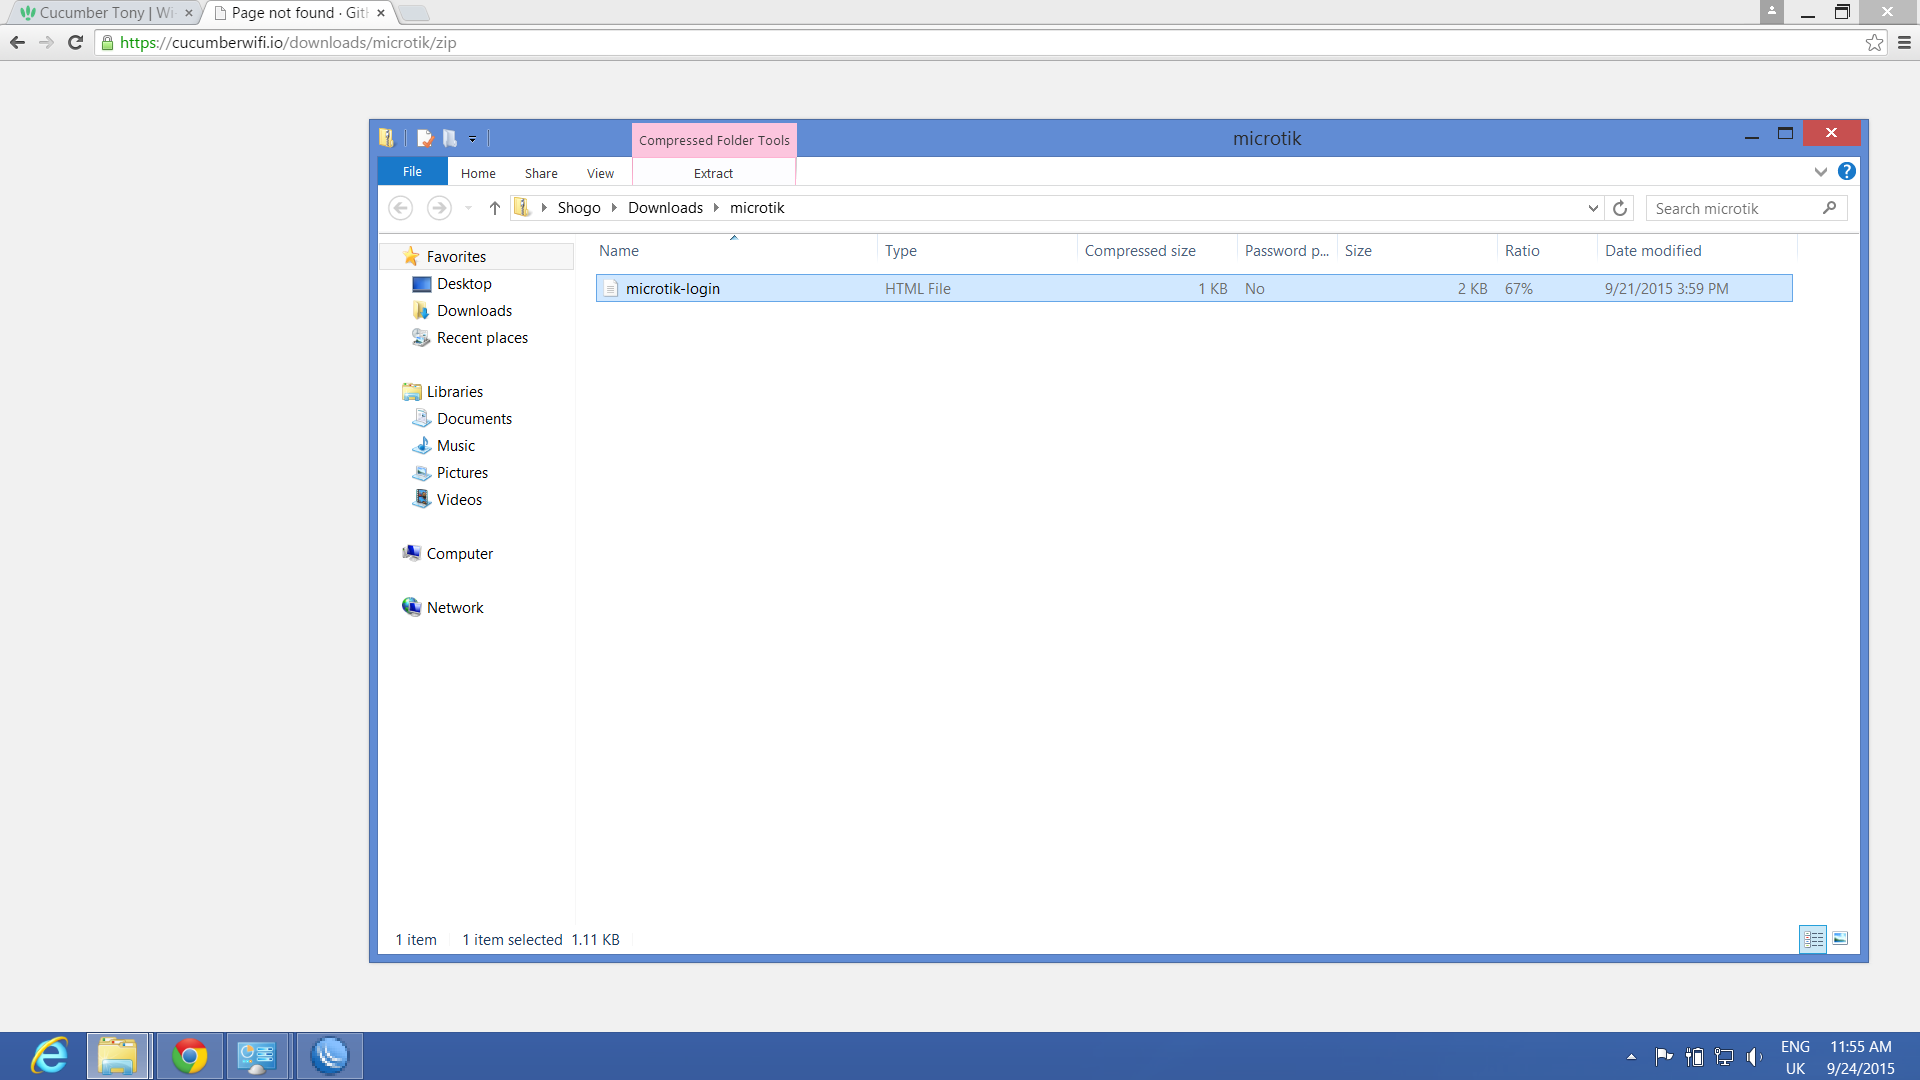Bookmark this page with star icon

pos(1874,42)
